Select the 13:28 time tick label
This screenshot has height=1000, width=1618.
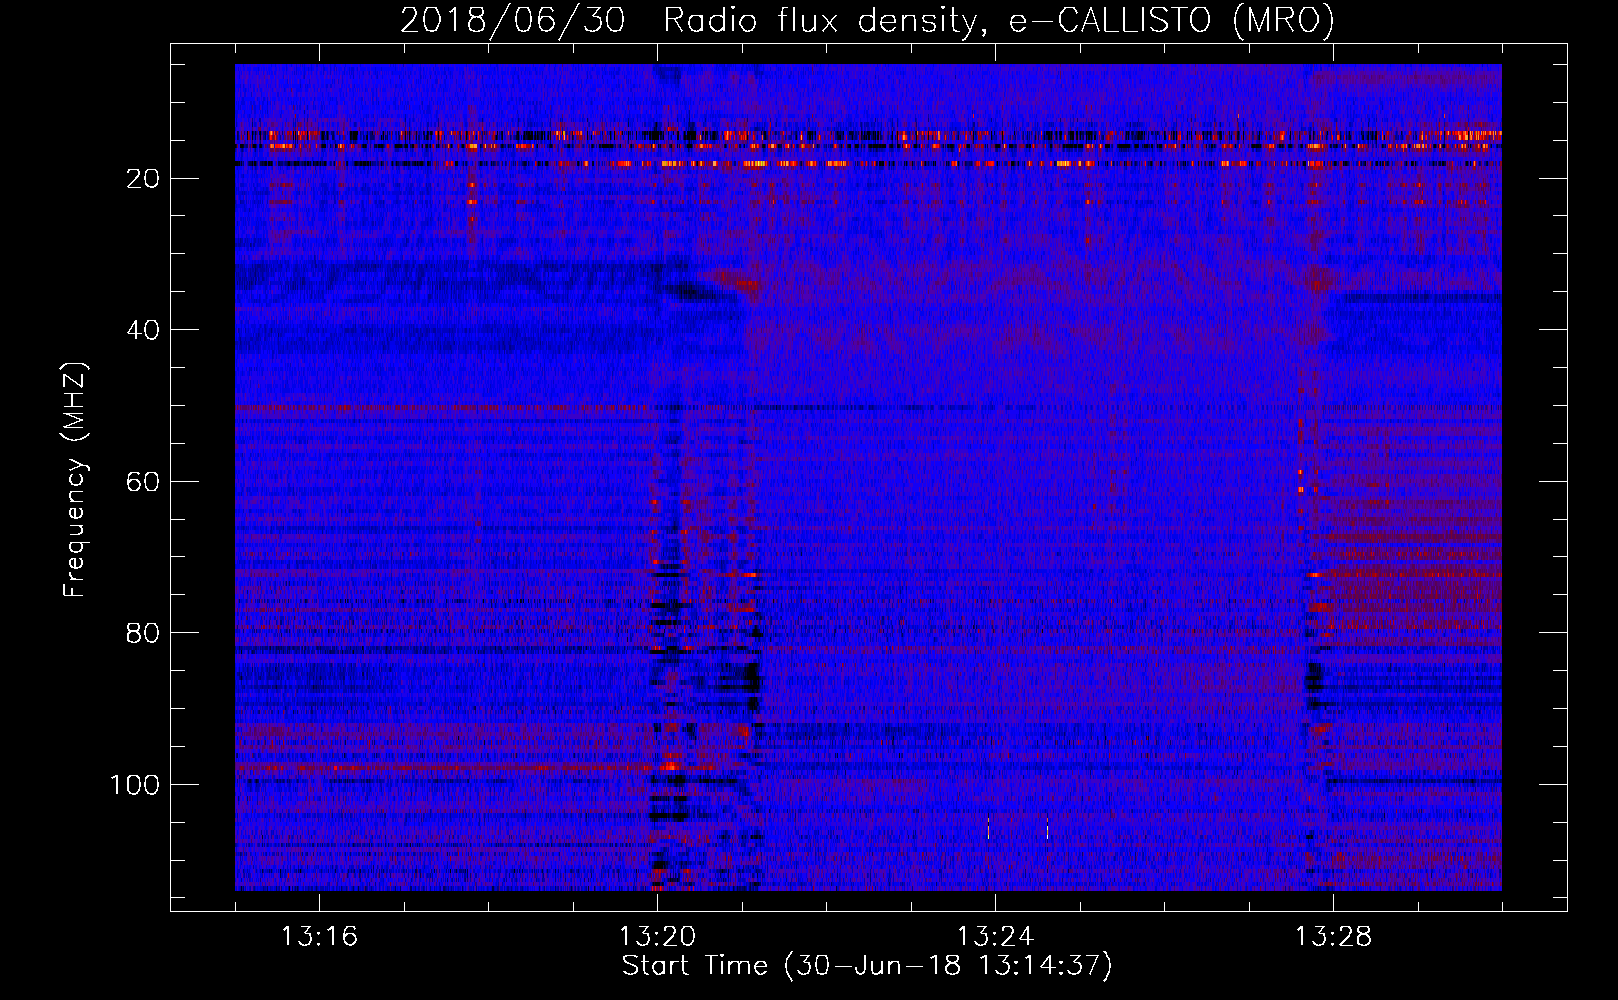tap(1333, 936)
